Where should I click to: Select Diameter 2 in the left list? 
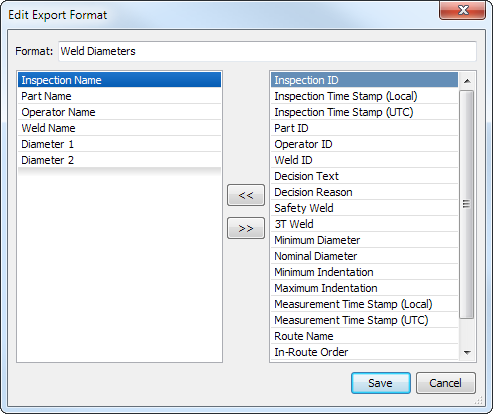point(119,160)
